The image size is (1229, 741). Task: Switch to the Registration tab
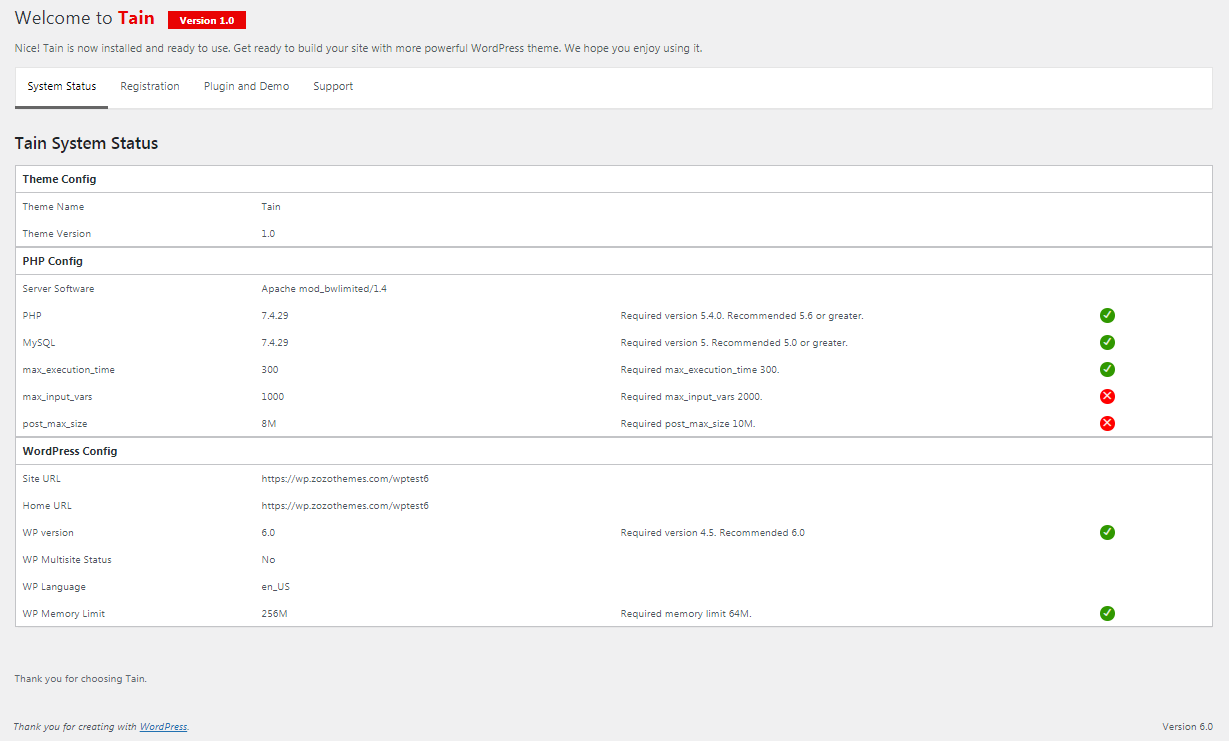click(x=150, y=87)
